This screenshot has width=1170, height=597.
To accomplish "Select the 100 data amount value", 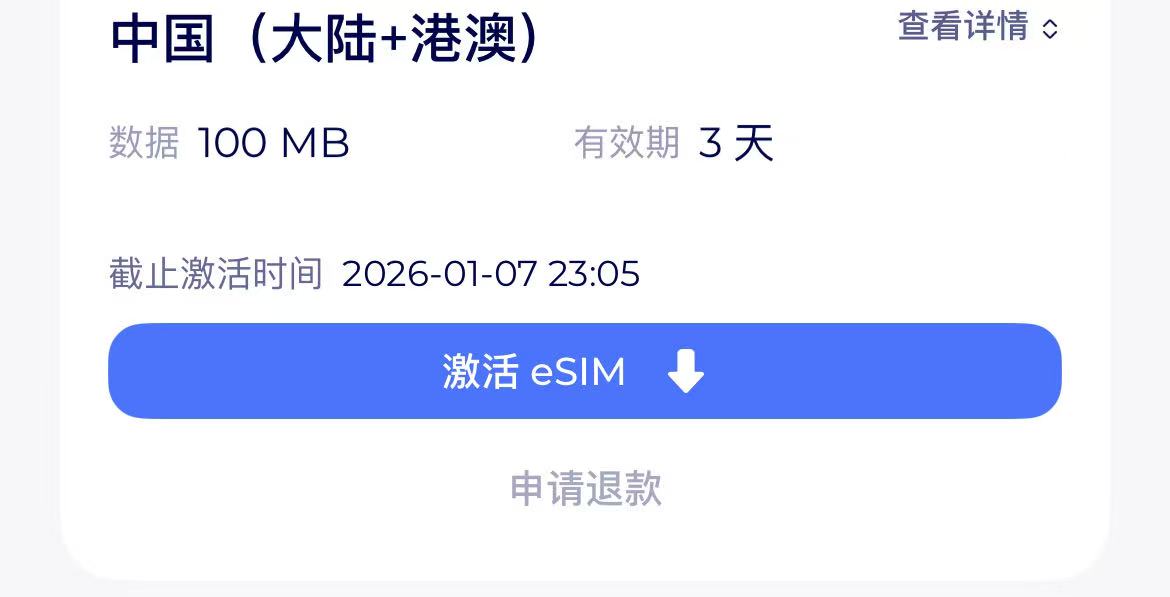I will click(x=231, y=143).
